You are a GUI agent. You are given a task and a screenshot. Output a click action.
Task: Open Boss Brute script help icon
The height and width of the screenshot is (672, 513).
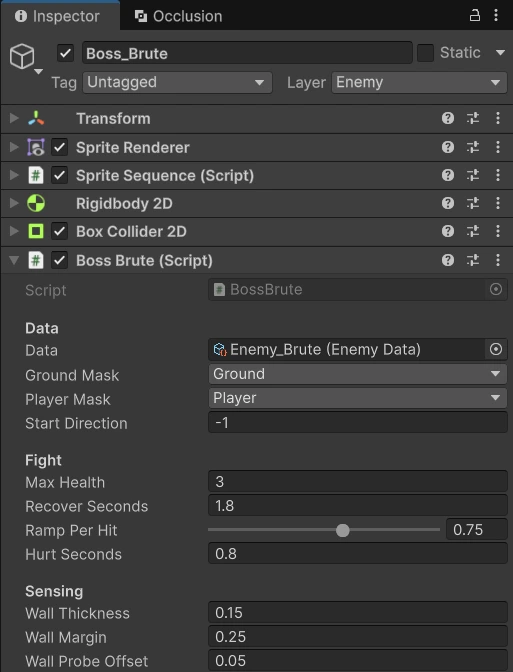pyautogui.click(x=447, y=260)
